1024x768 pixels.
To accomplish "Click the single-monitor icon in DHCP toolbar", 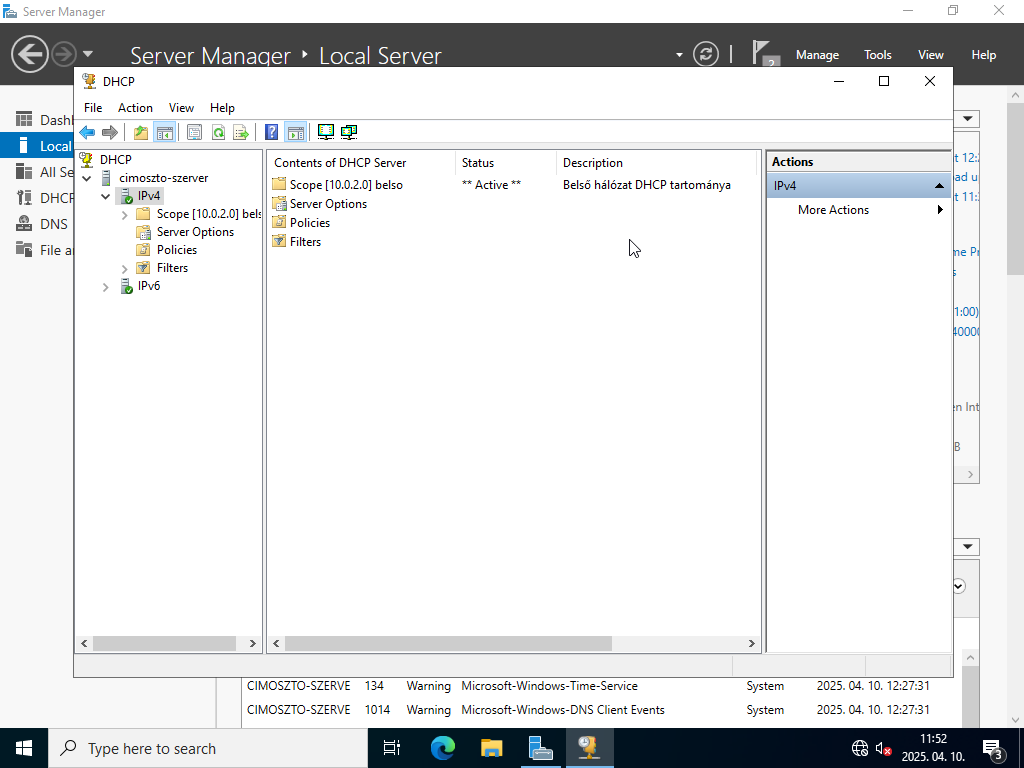I will click(x=325, y=132).
